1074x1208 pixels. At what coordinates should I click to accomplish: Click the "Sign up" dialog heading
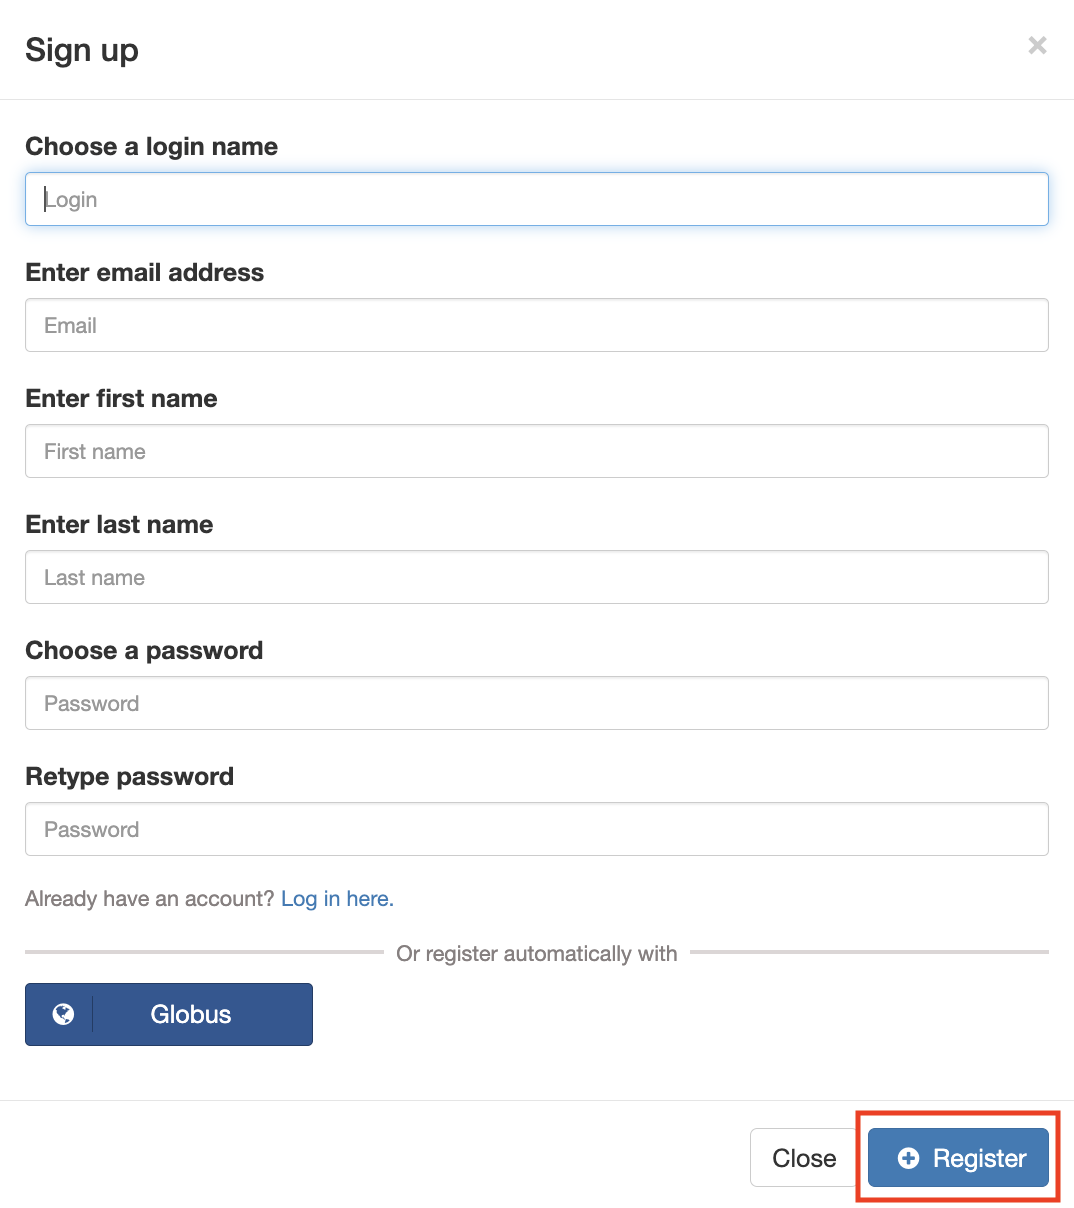point(82,50)
